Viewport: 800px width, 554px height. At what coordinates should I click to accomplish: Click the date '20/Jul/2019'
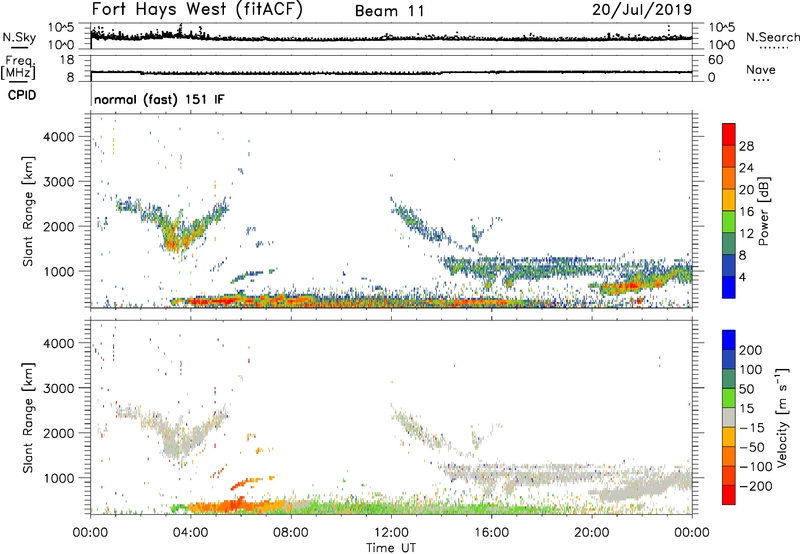[642, 10]
